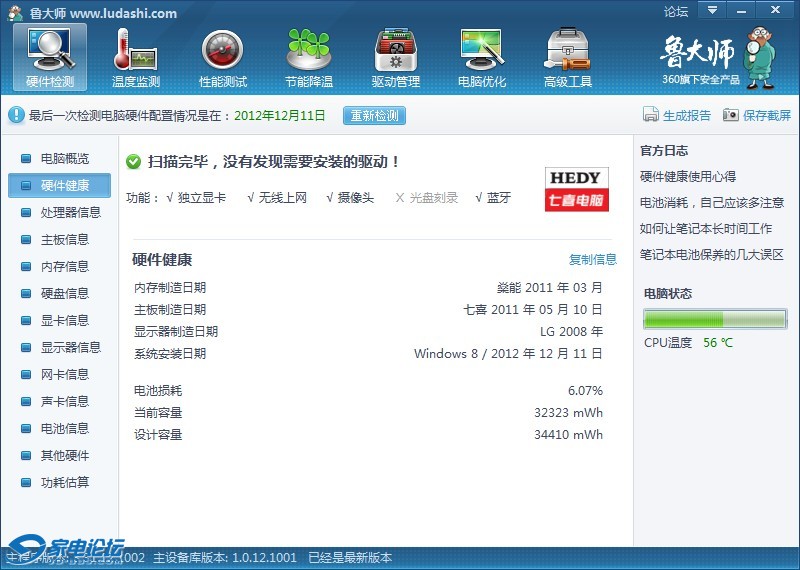Click the 复制信息 link
This screenshot has width=800, height=570.
click(593, 260)
